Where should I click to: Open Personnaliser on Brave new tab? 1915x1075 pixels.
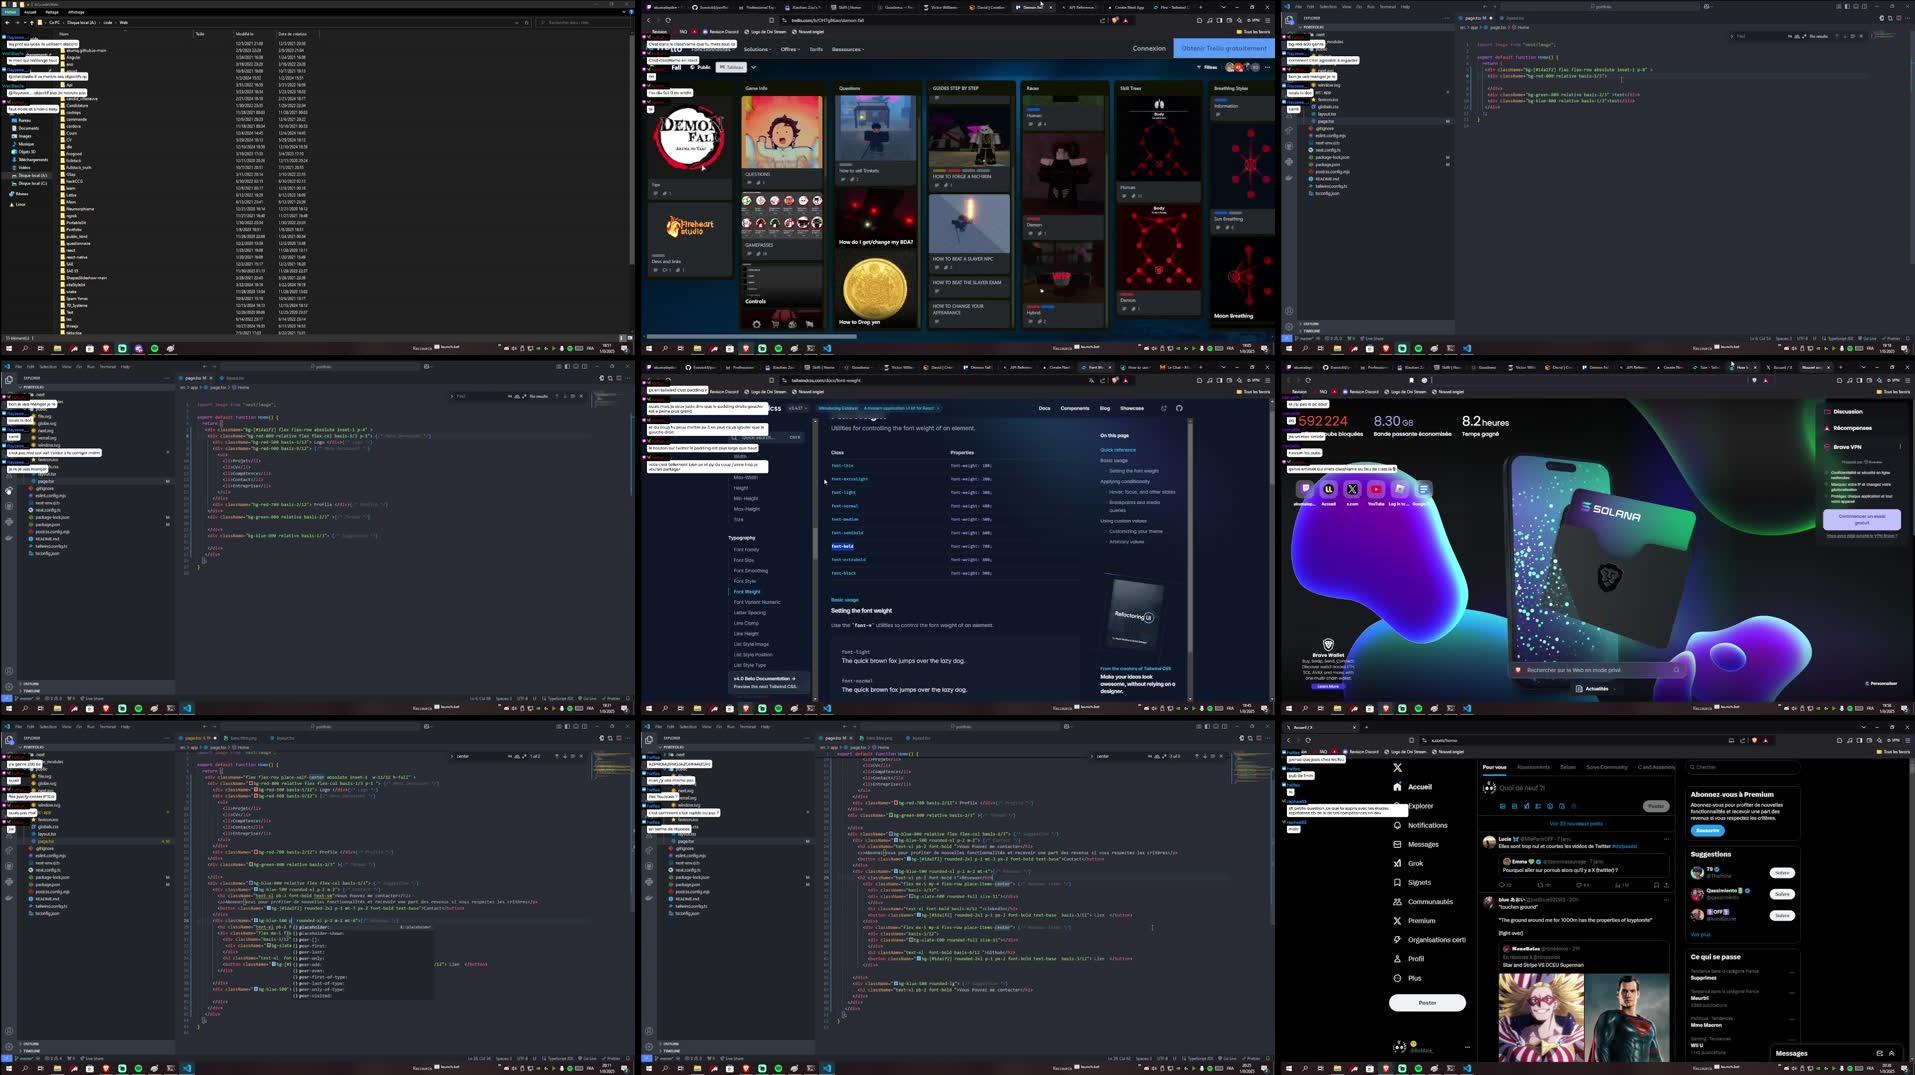click(x=1881, y=683)
